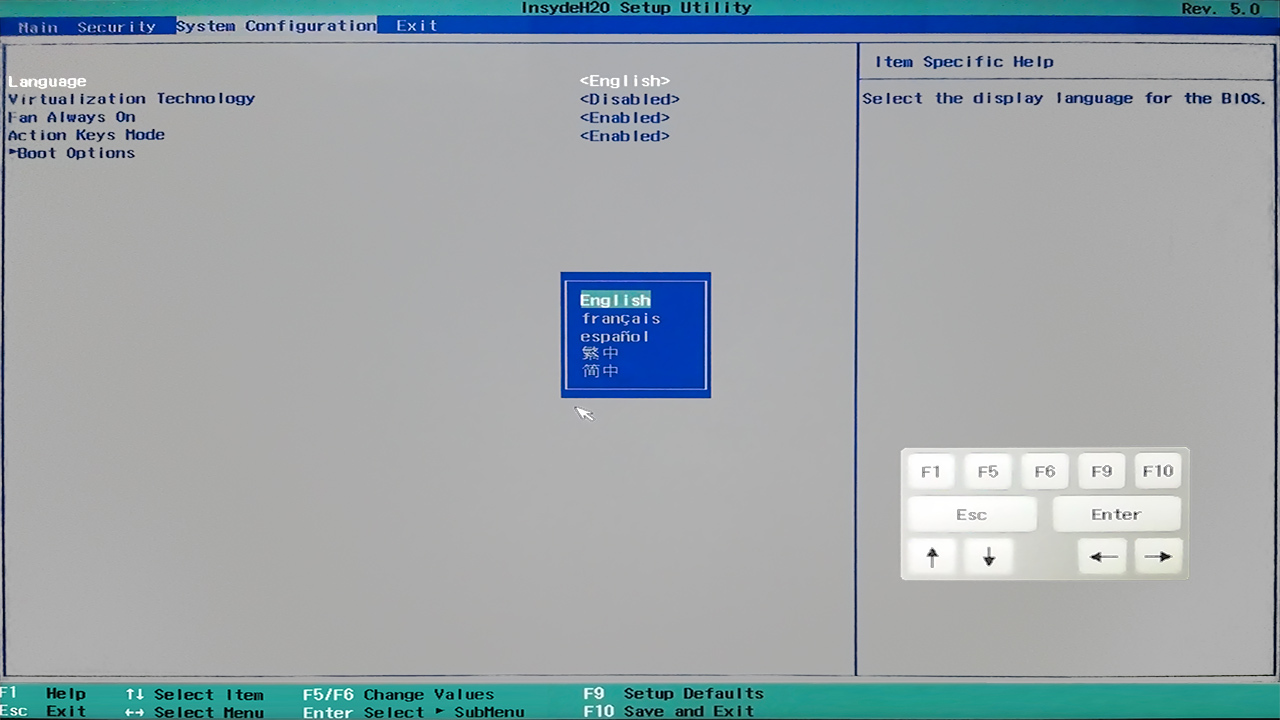Open the Exit menu tab

(x=416, y=26)
